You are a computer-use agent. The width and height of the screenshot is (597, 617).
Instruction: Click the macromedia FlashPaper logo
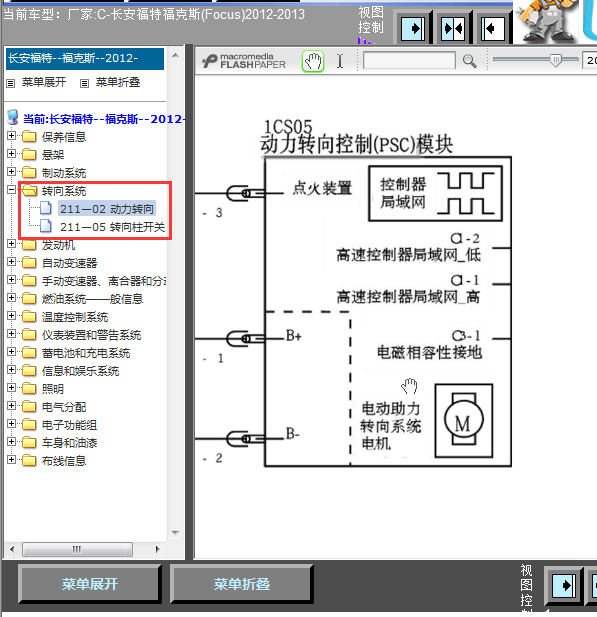pyautogui.click(x=244, y=61)
